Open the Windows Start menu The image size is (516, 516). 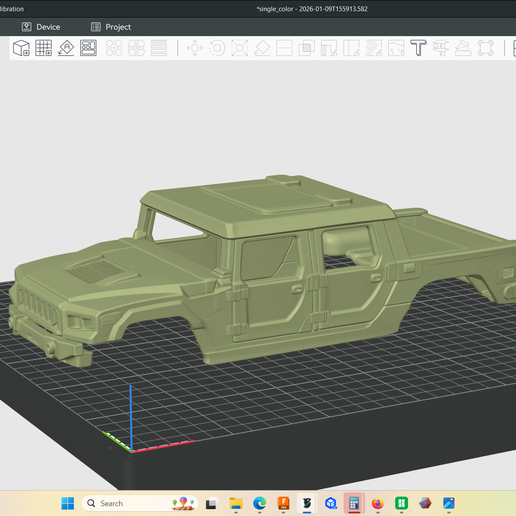(x=68, y=503)
